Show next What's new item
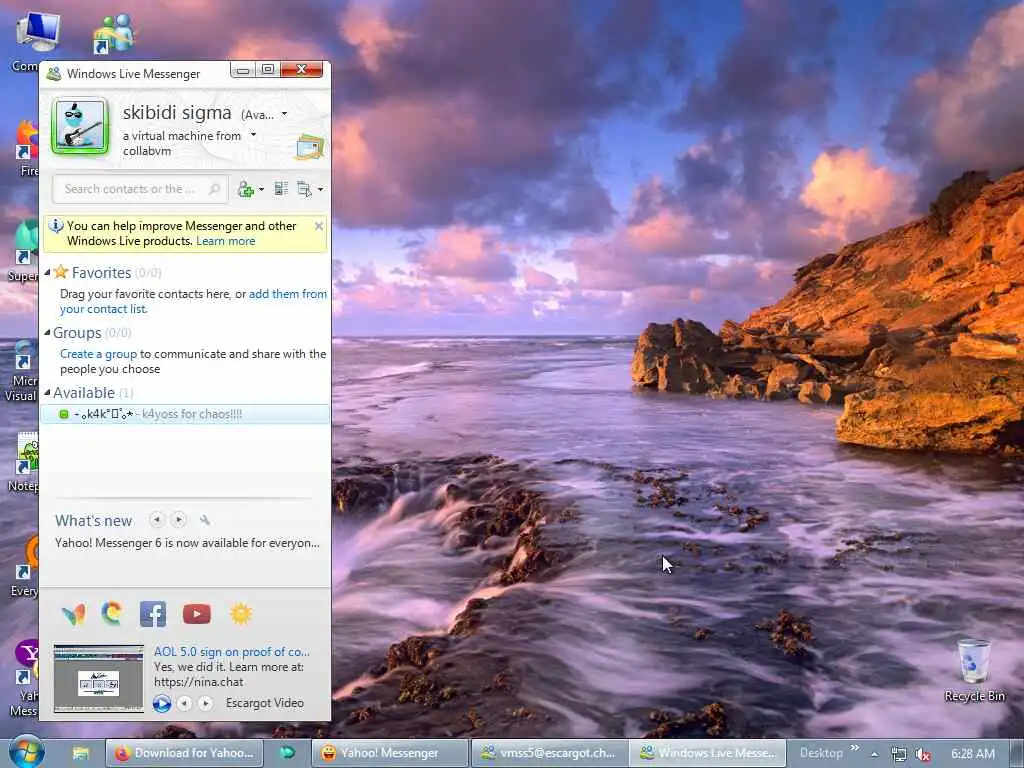 pyautogui.click(x=178, y=520)
